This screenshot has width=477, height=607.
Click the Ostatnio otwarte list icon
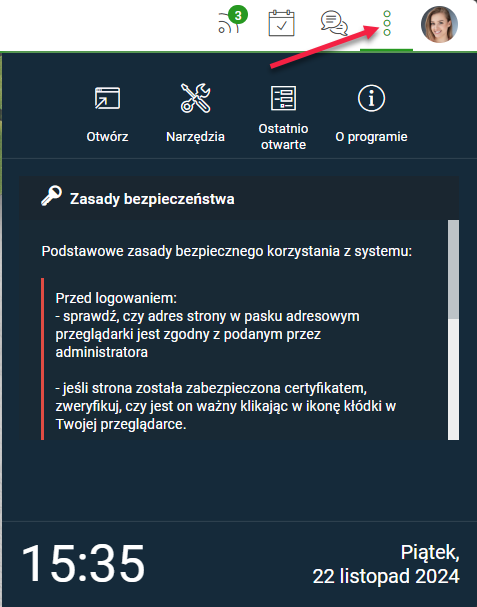point(283,98)
